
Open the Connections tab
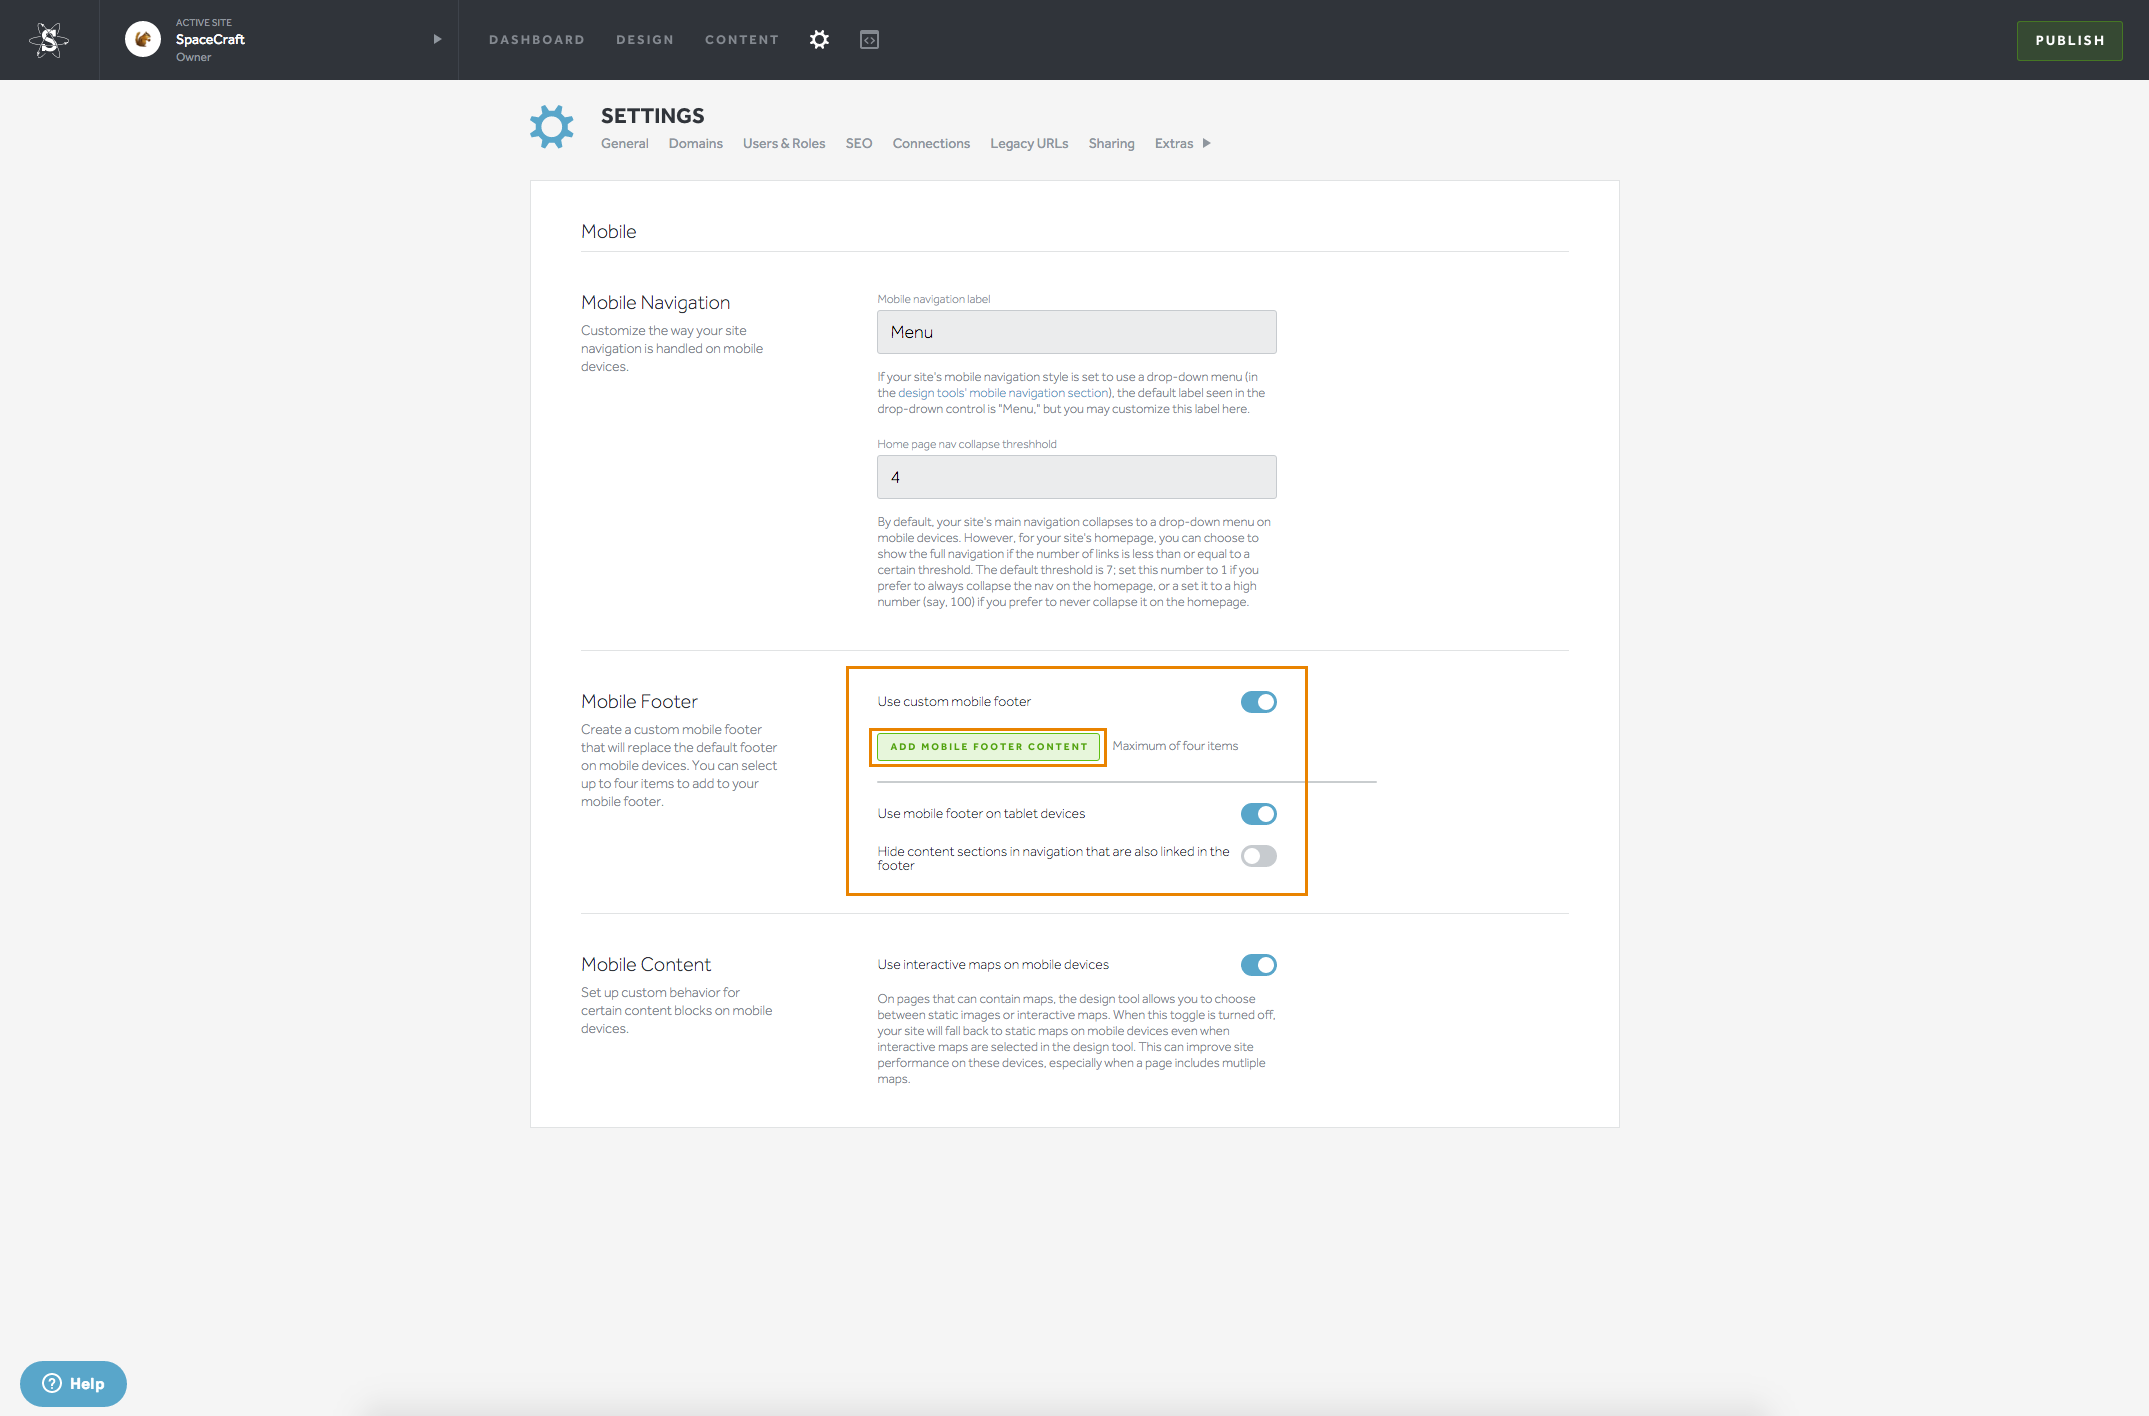pos(931,143)
